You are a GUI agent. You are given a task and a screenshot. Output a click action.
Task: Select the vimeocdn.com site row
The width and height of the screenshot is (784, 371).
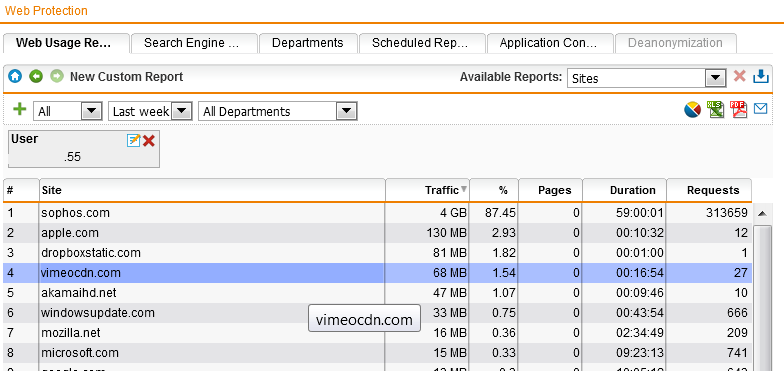(x=378, y=273)
